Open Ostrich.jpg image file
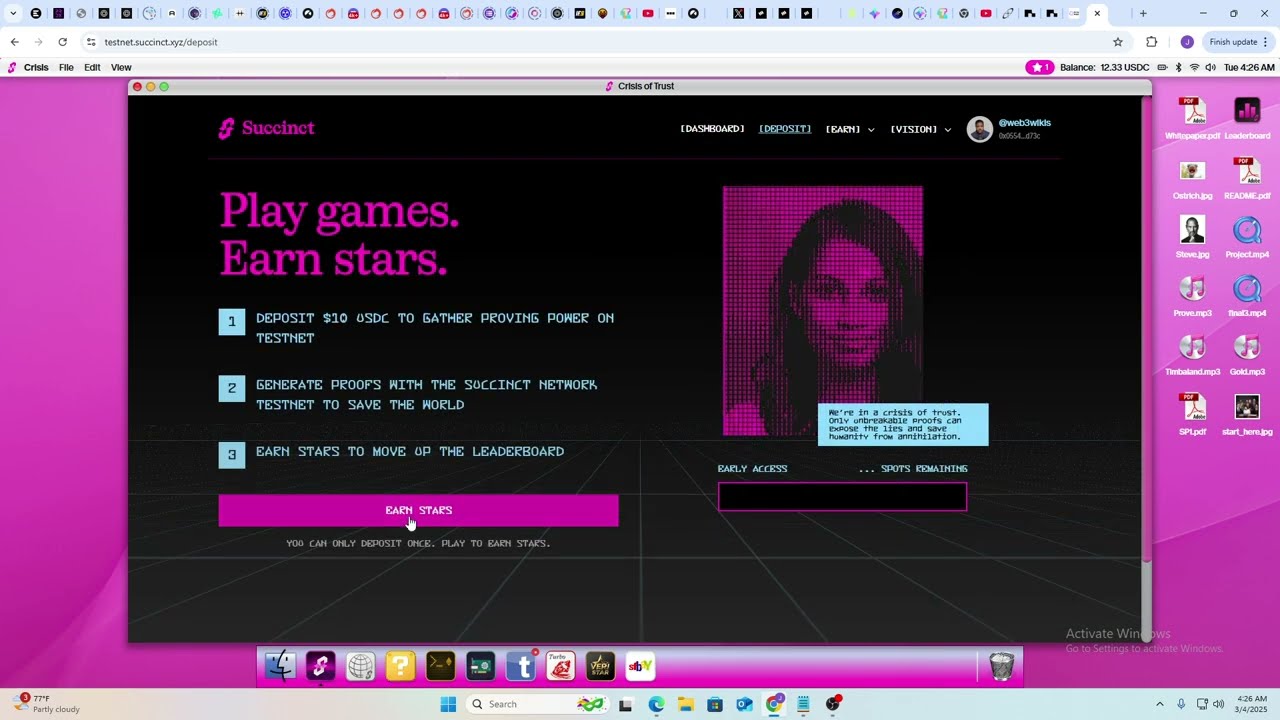 1192,178
